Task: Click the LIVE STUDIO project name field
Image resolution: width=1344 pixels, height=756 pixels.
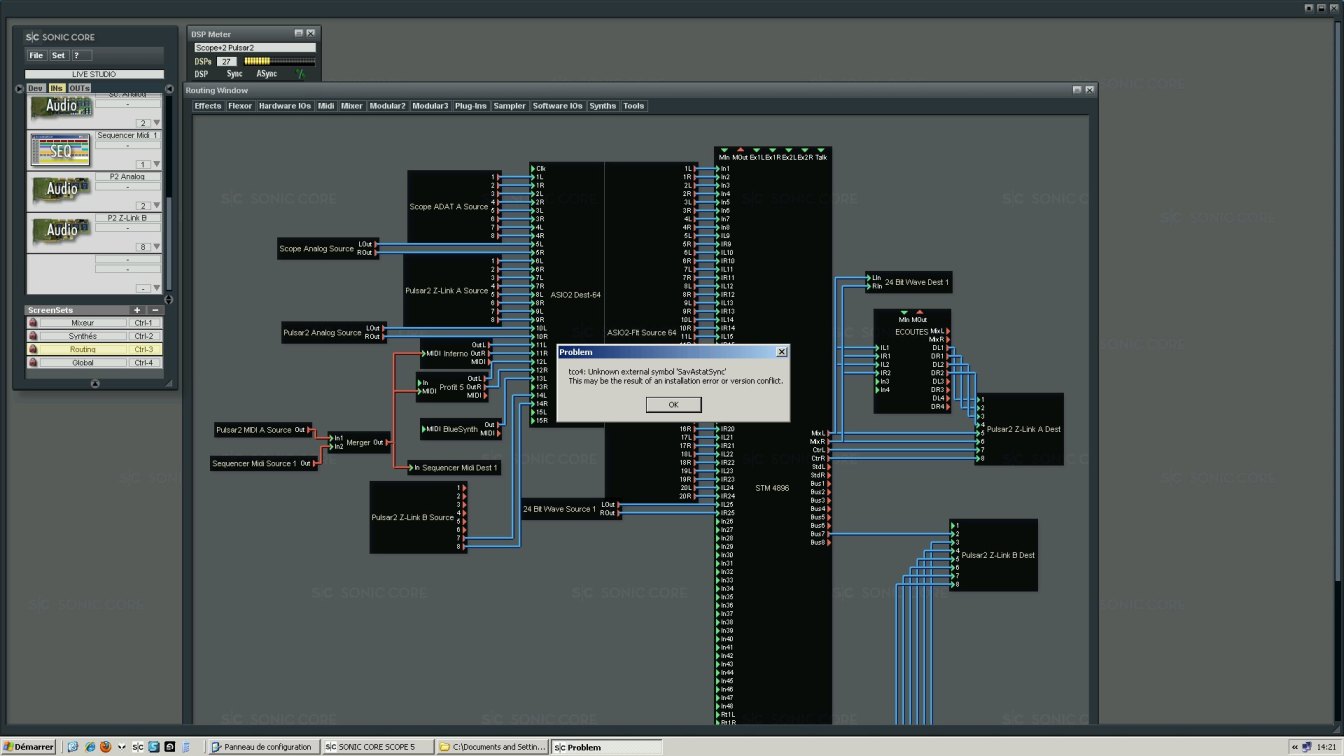Action: [x=94, y=74]
